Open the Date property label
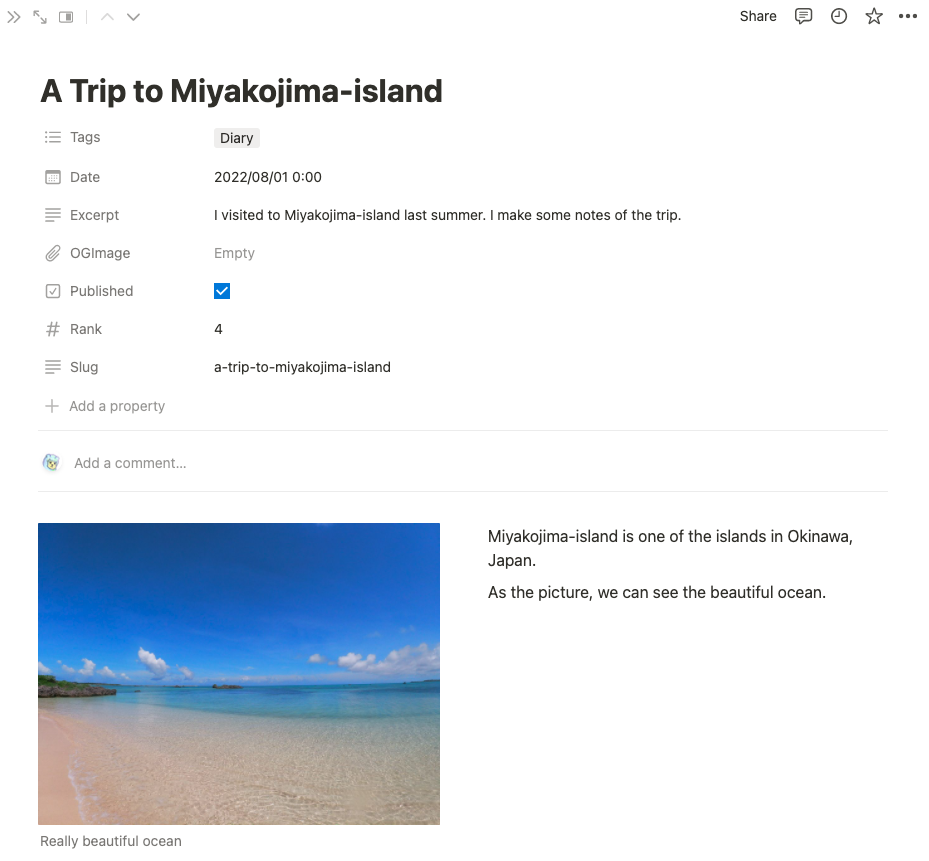929x861 pixels. click(85, 177)
